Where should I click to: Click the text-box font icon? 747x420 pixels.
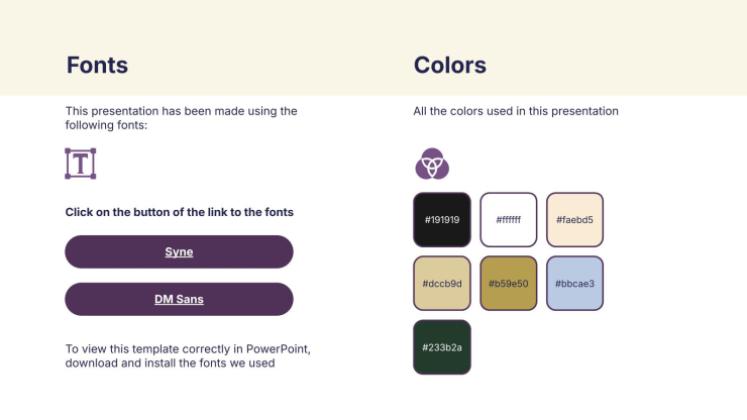tap(80, 163)
